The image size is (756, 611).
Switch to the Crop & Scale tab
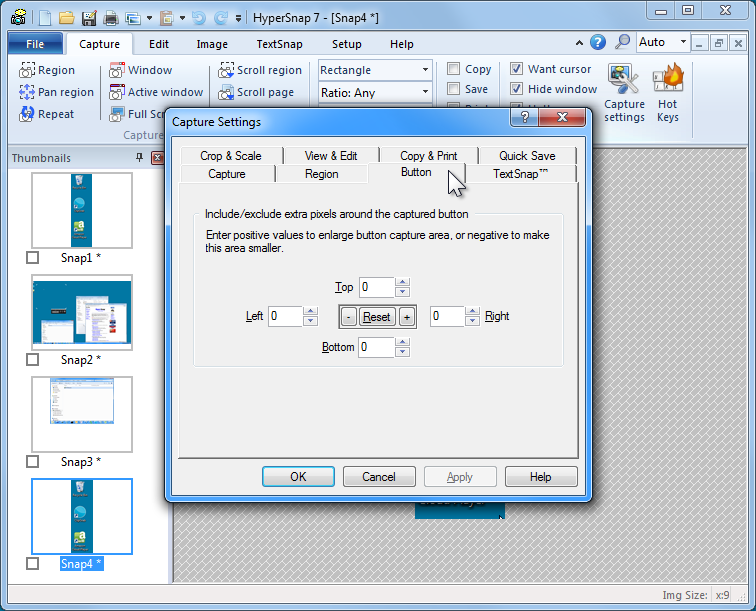[230, 155]
